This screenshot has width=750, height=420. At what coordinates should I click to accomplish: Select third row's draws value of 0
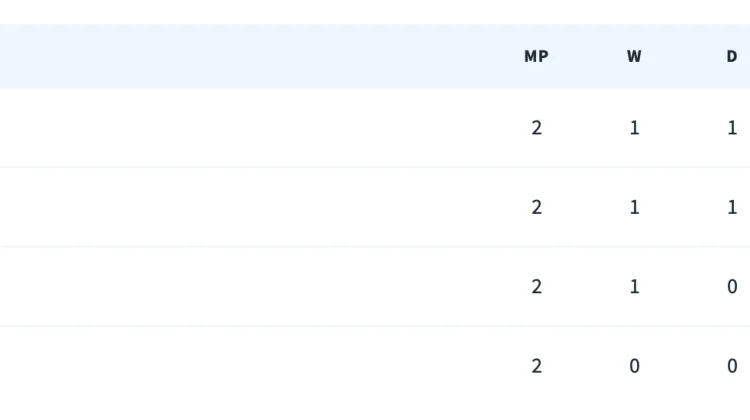coord(732,287)
